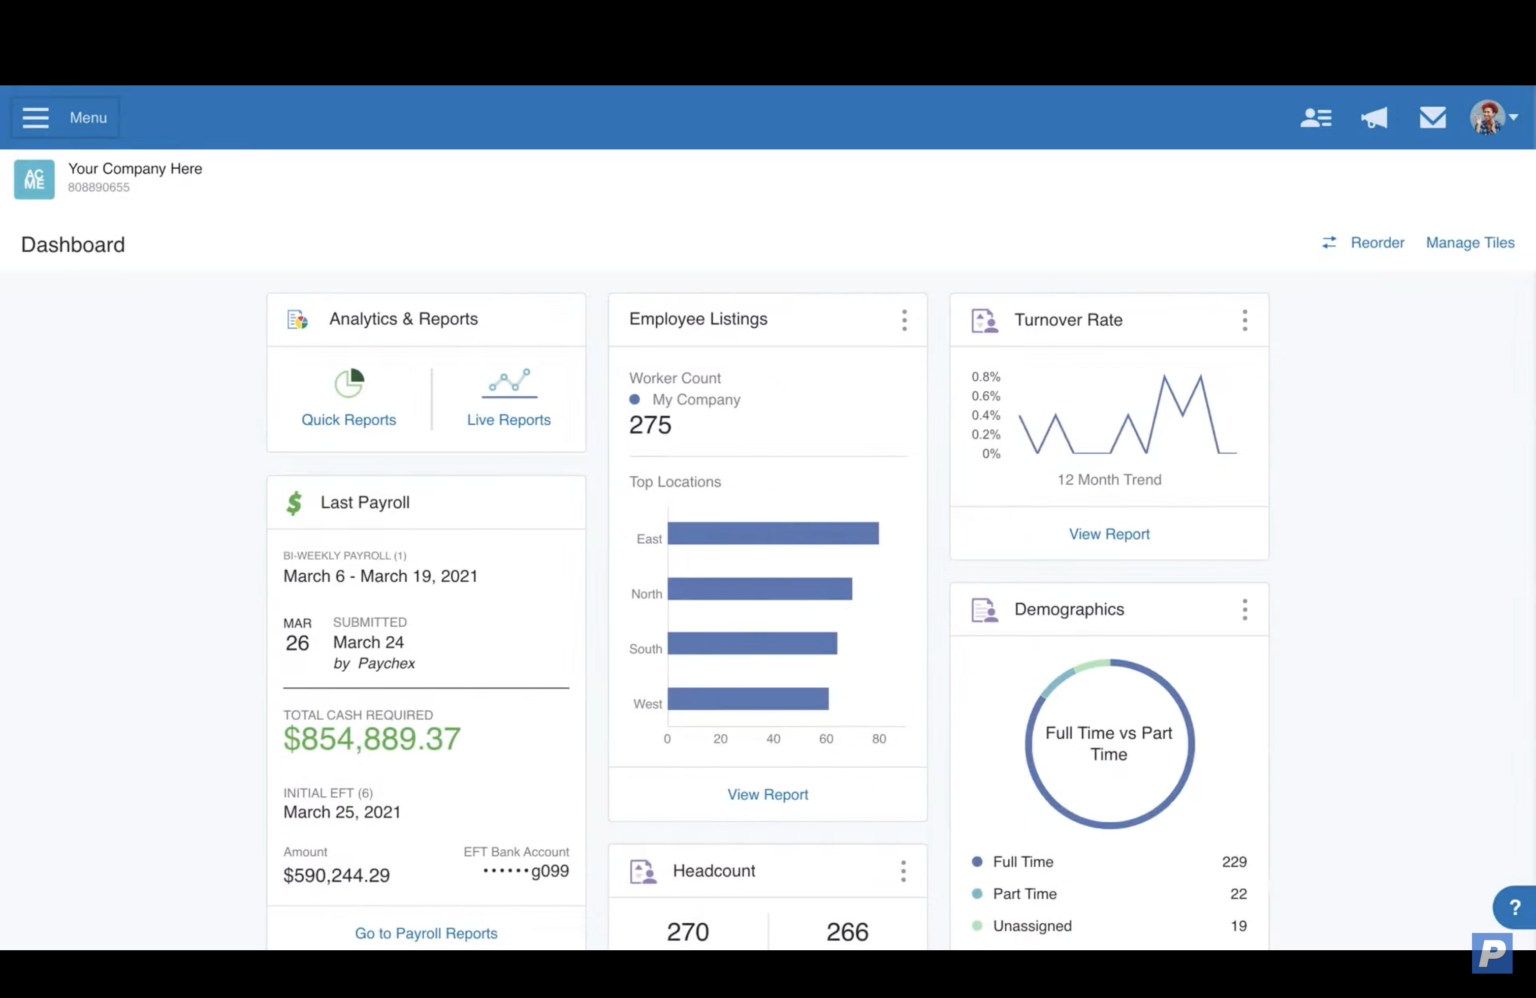Click the dollar sign icon on Last Payroll
Viewport: 1536px width, 998px height.
[295, 502]
